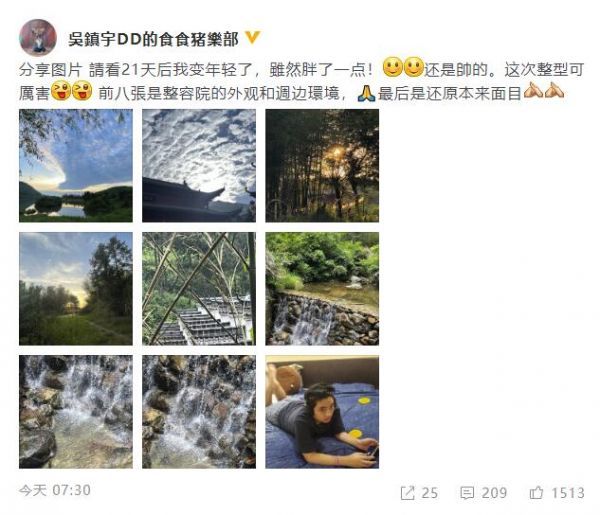Click the repost count 25
600x515 pixels.
(x=429, y=492)
